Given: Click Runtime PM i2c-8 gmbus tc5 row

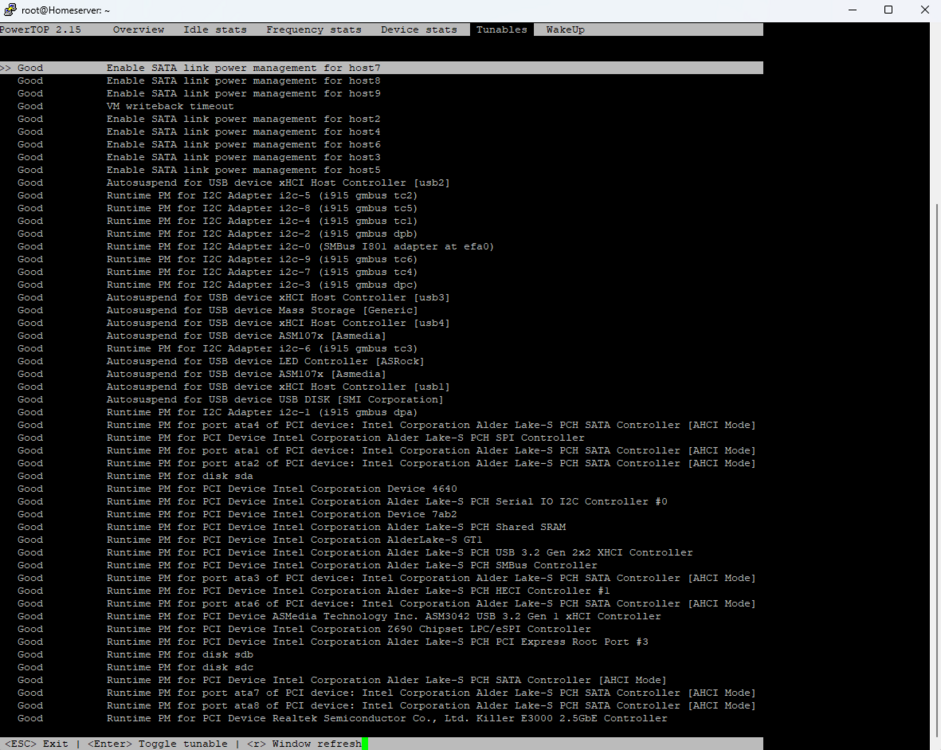Looking at the screenshot, I should tap(217, 208).
